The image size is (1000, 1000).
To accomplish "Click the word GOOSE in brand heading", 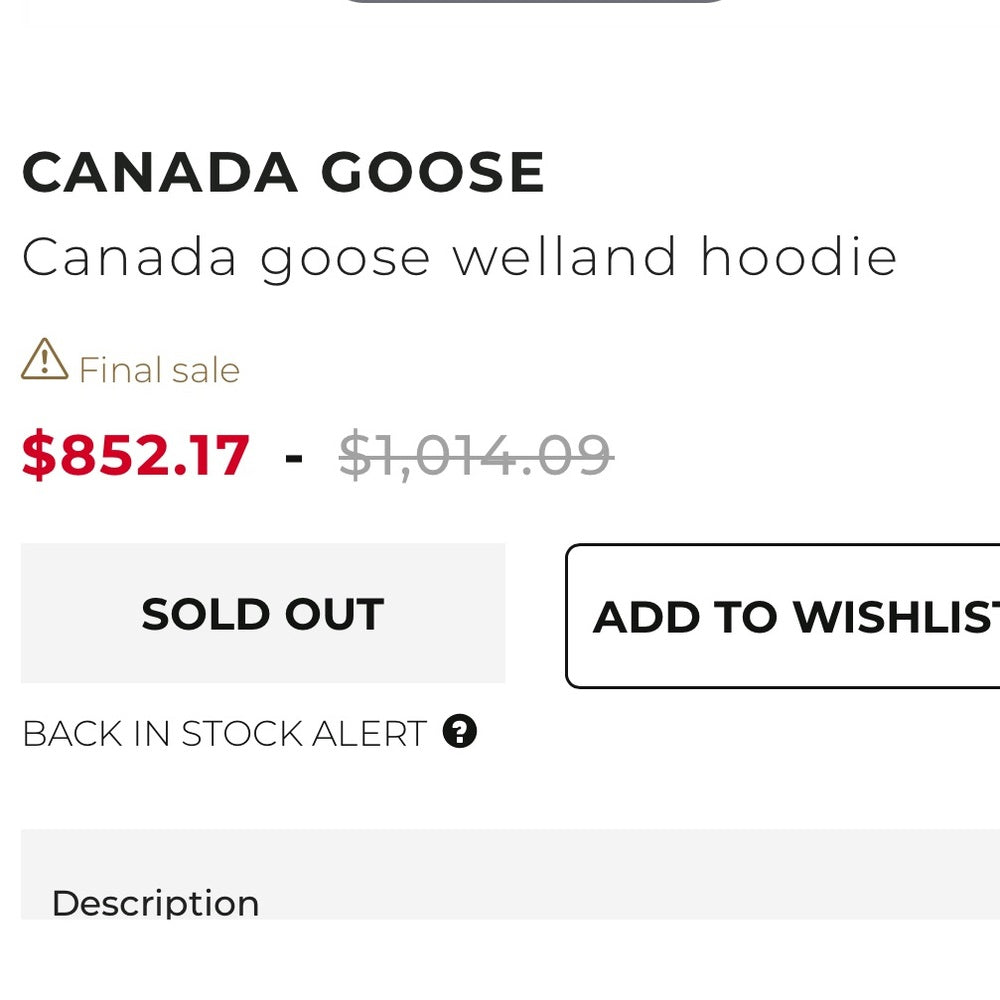I will [x=432, y=172].
